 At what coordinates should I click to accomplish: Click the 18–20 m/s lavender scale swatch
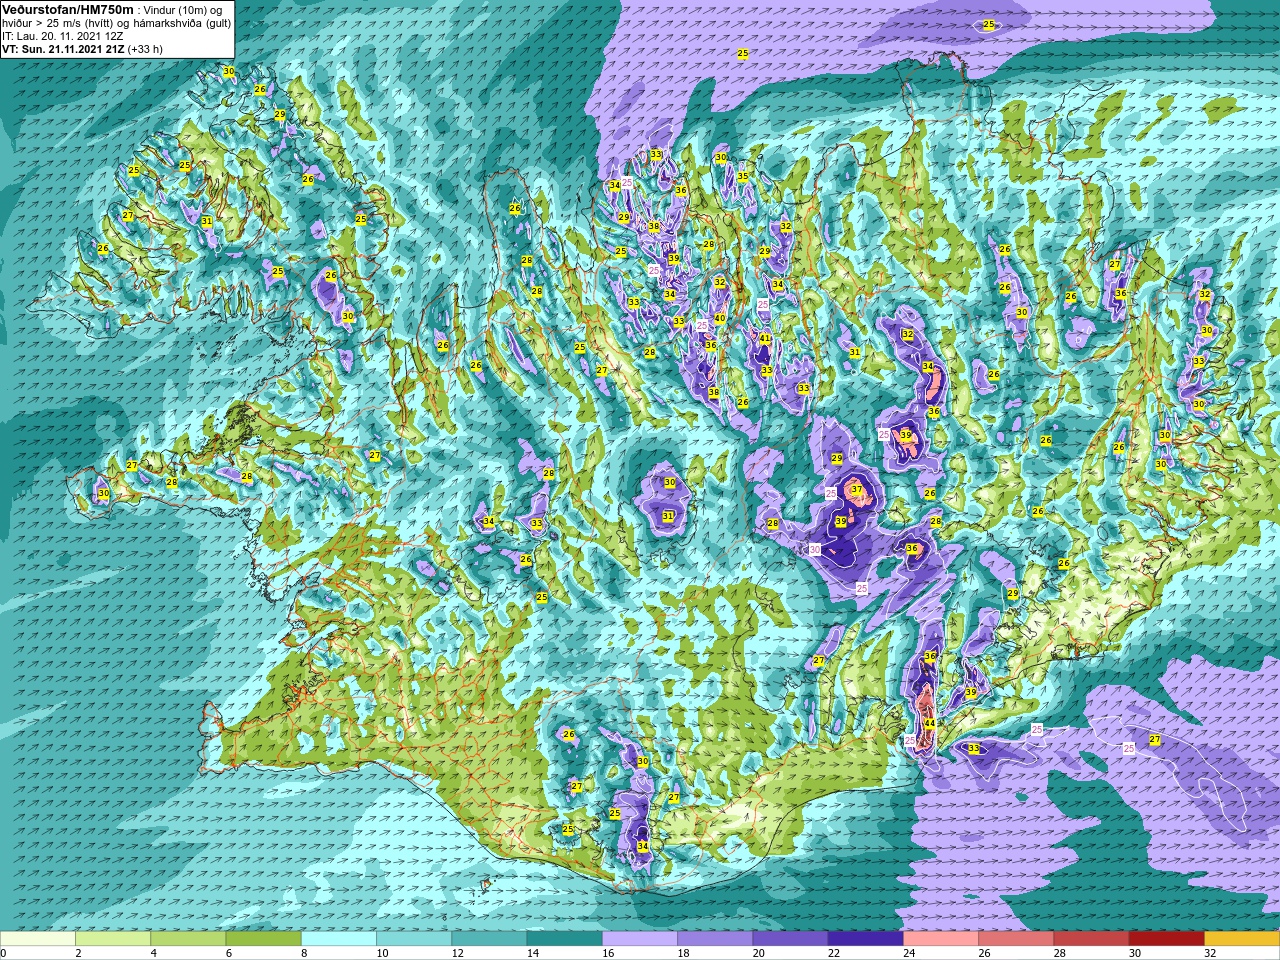point(715,939)
